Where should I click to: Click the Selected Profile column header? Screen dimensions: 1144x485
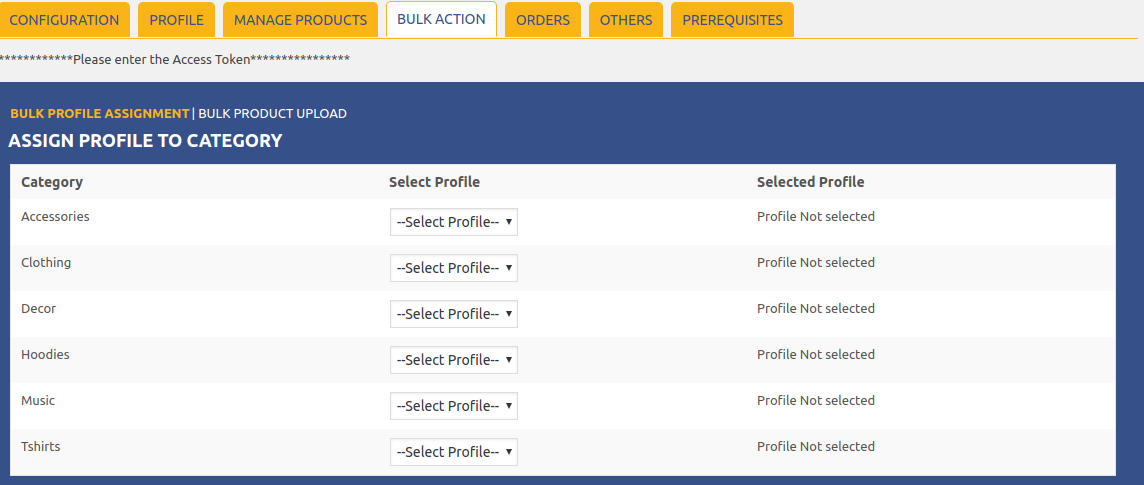pos(810,182)
